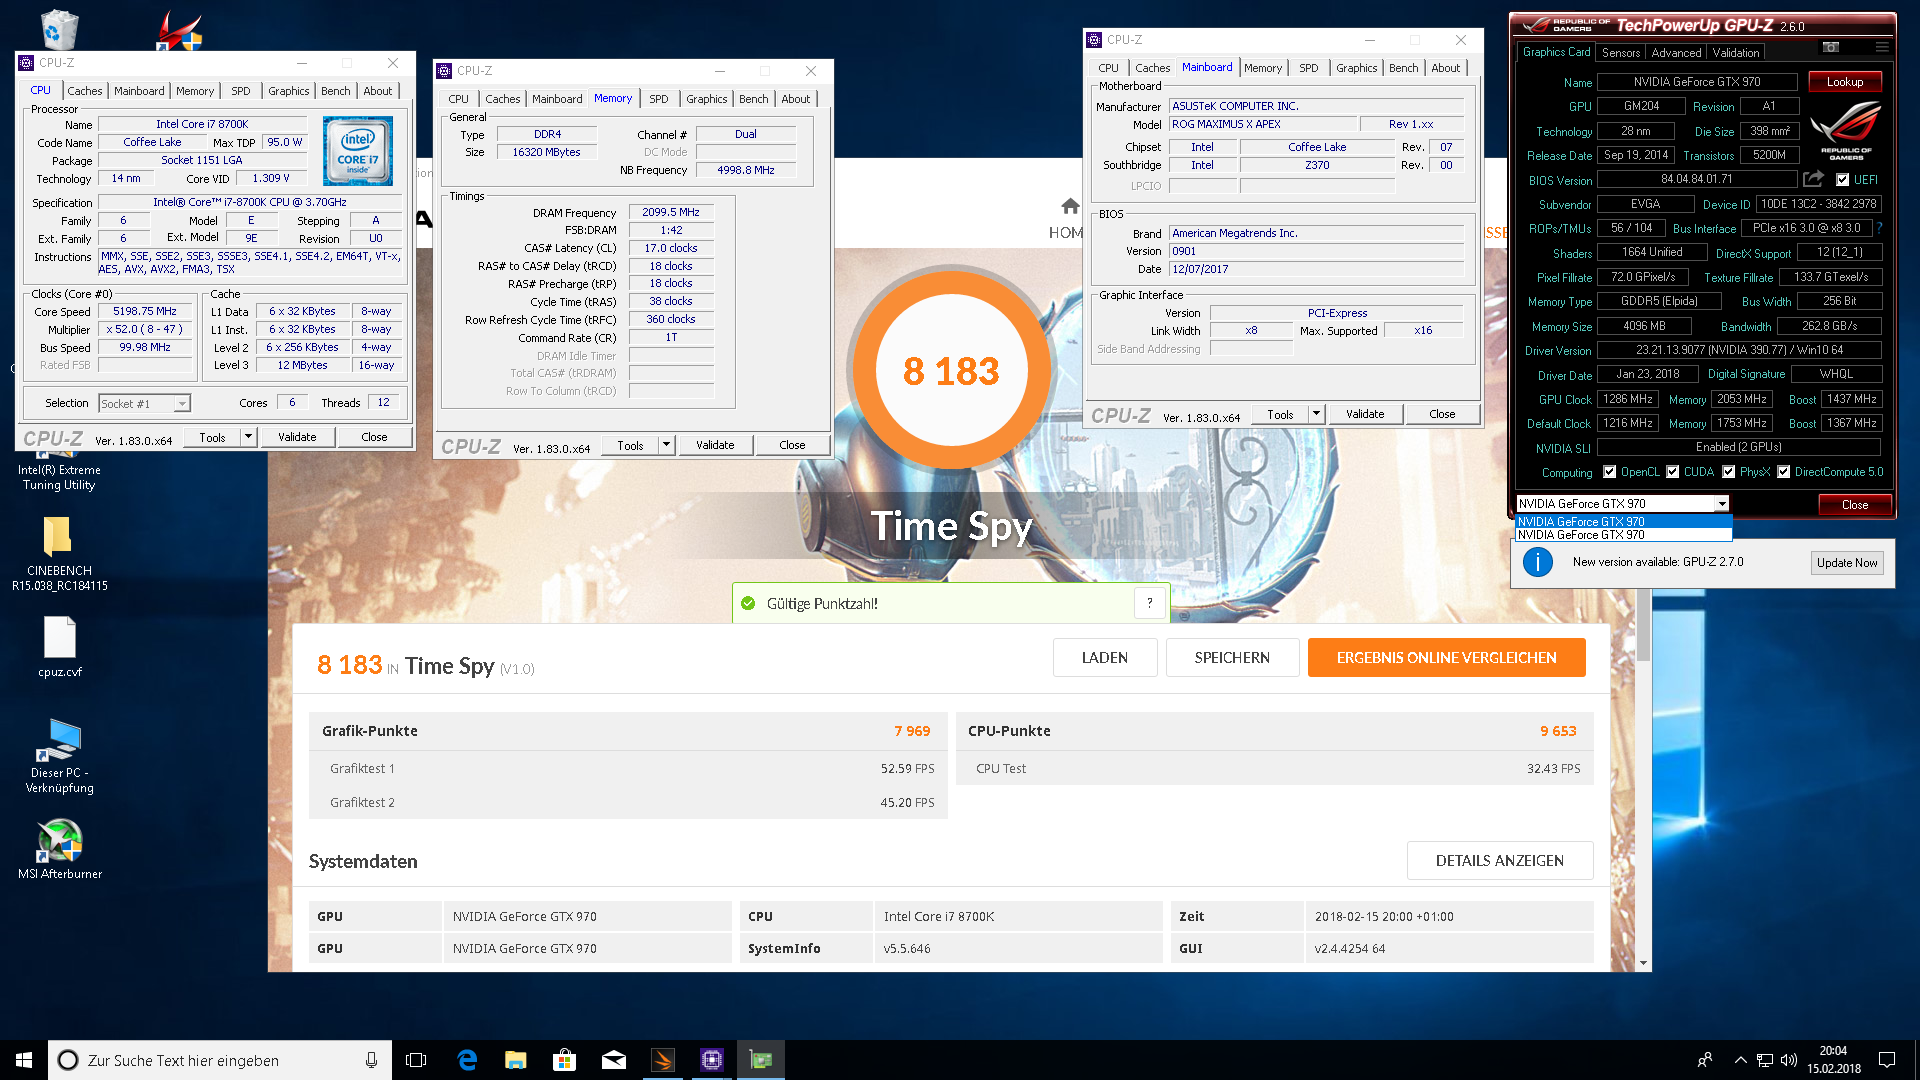Open the Mail app from taskbar
The height and width of the screenshot is (1080, 1920).
[614, 1060]
